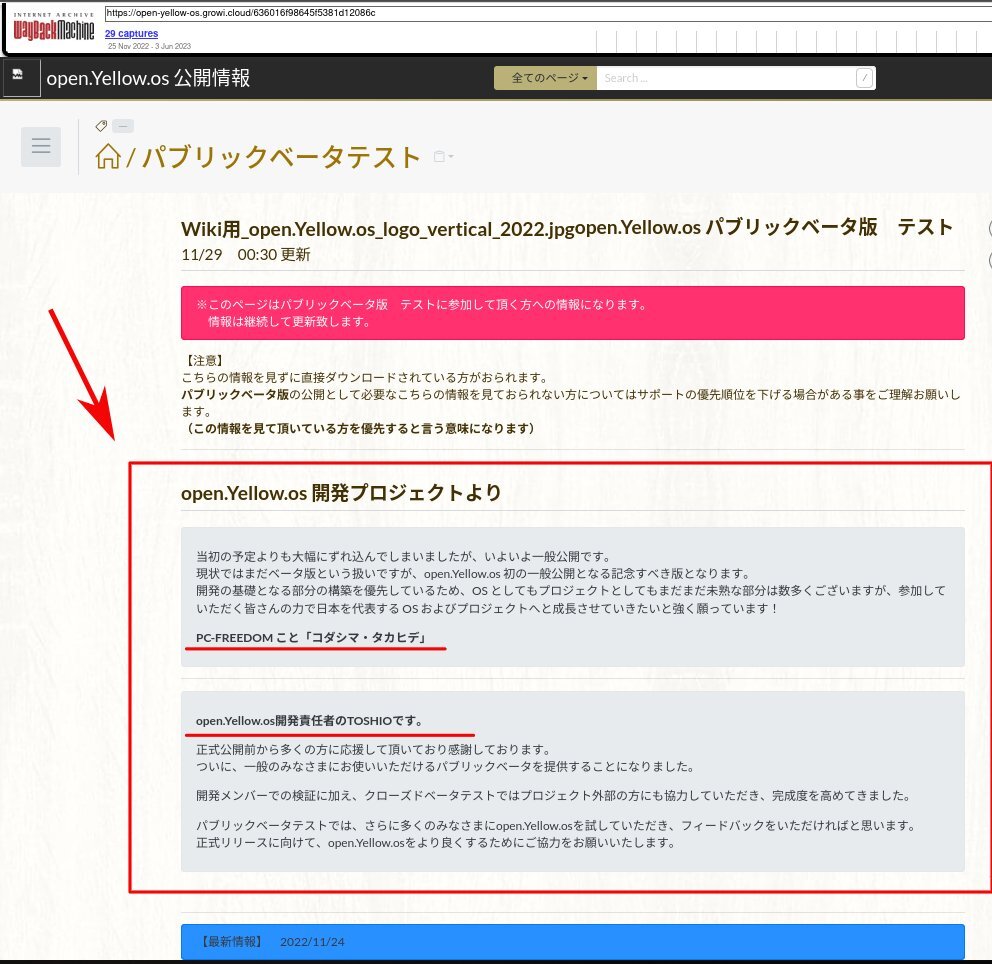Click the 【注意】 label

[203, 361]
